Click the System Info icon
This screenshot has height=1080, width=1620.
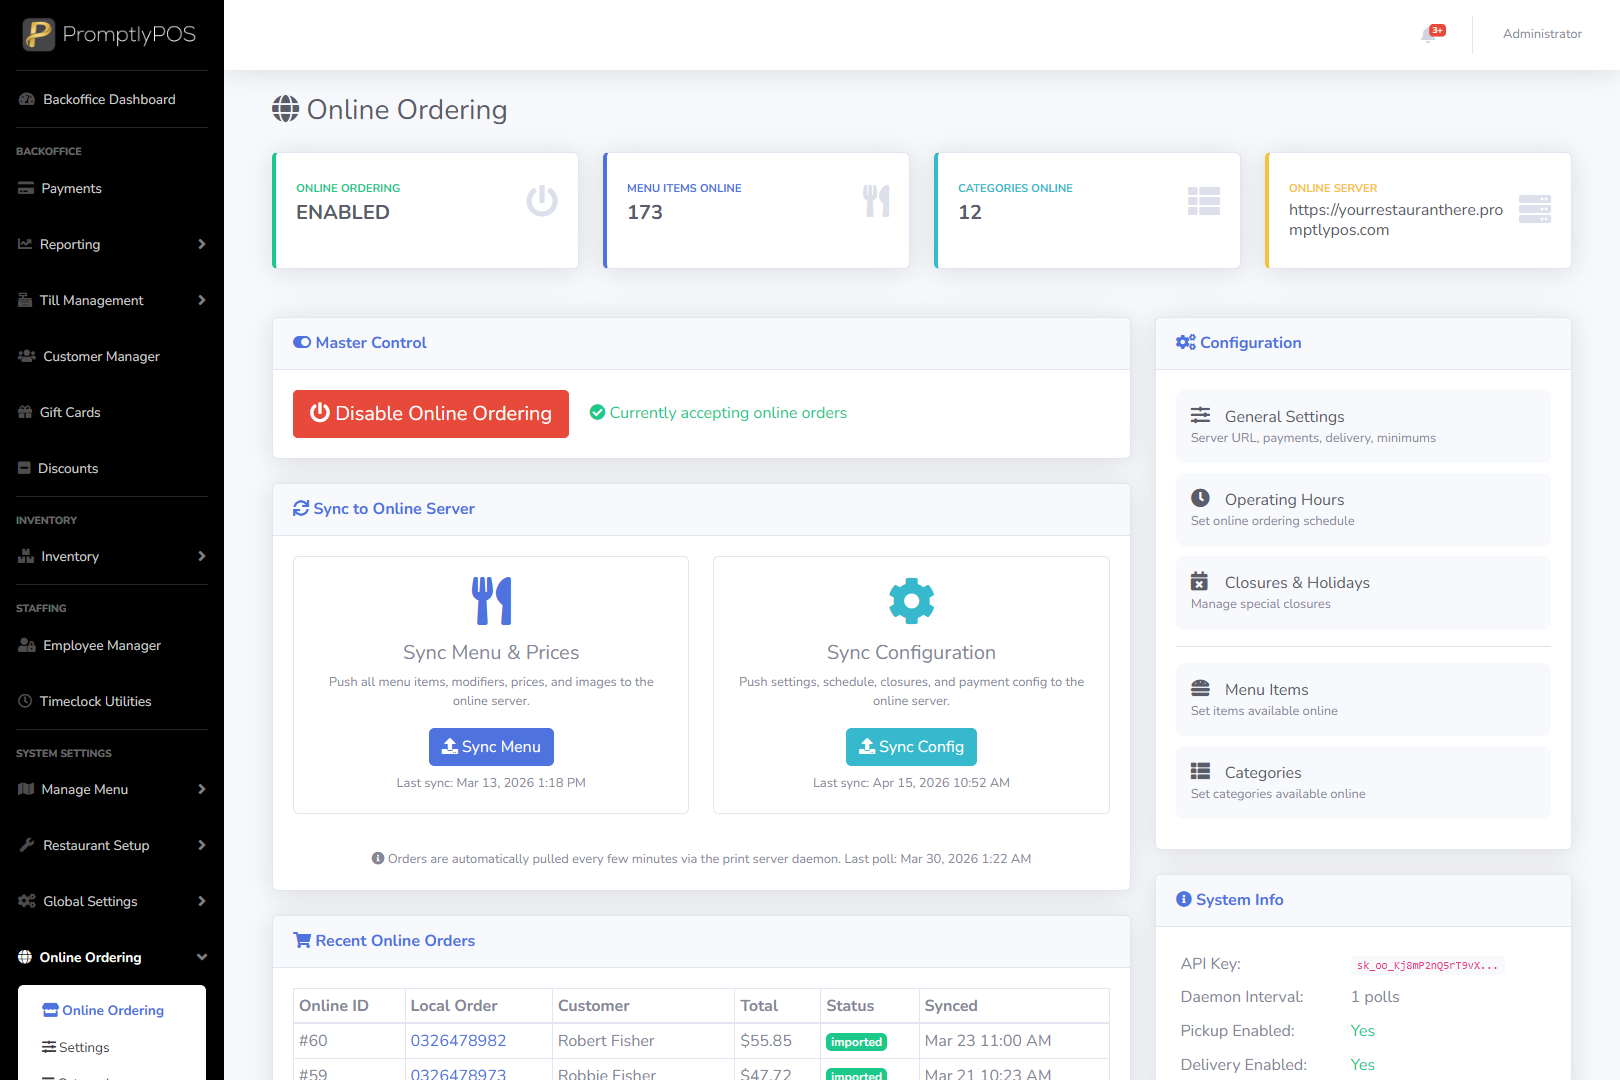[x=1184, y=899]
